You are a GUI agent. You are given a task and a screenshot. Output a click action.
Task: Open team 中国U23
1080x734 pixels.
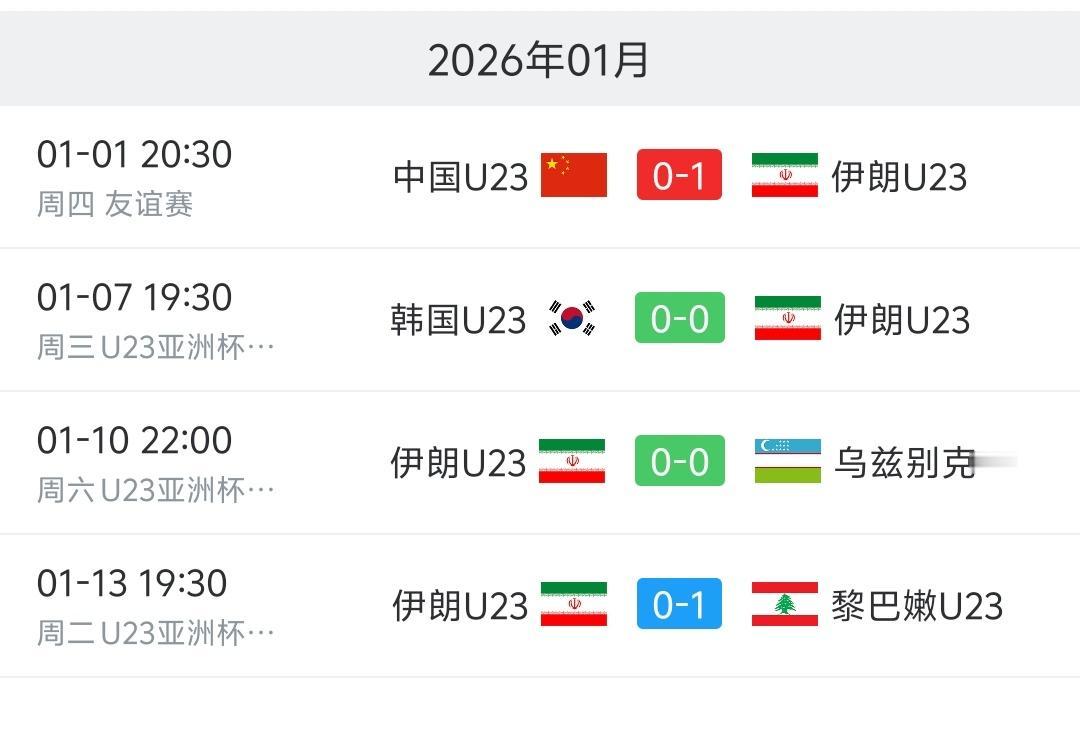click(460, 176)
